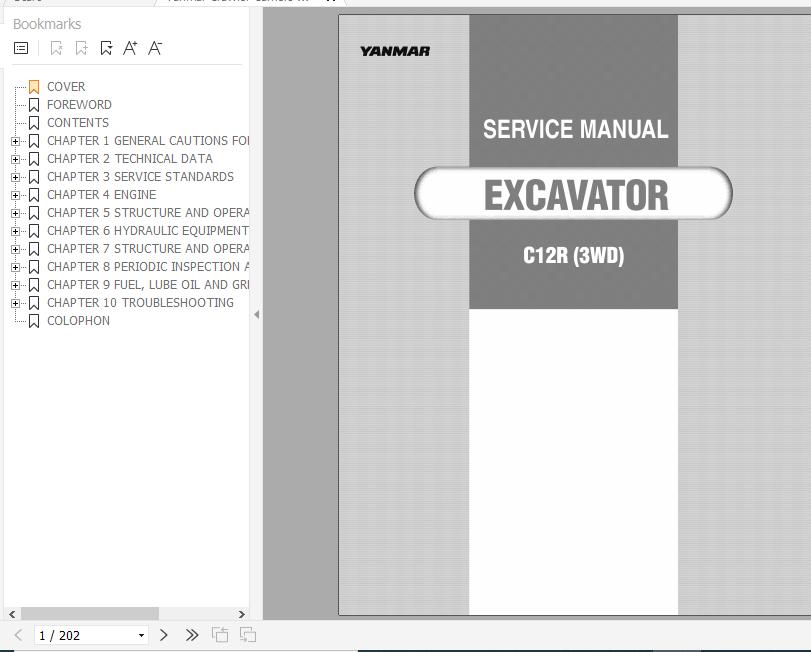This screenshot has width=811, height=652.
Task: Expand CHAPTER 5 STRUCTURE AND OPERA node
Action: [x=16, y=213]
